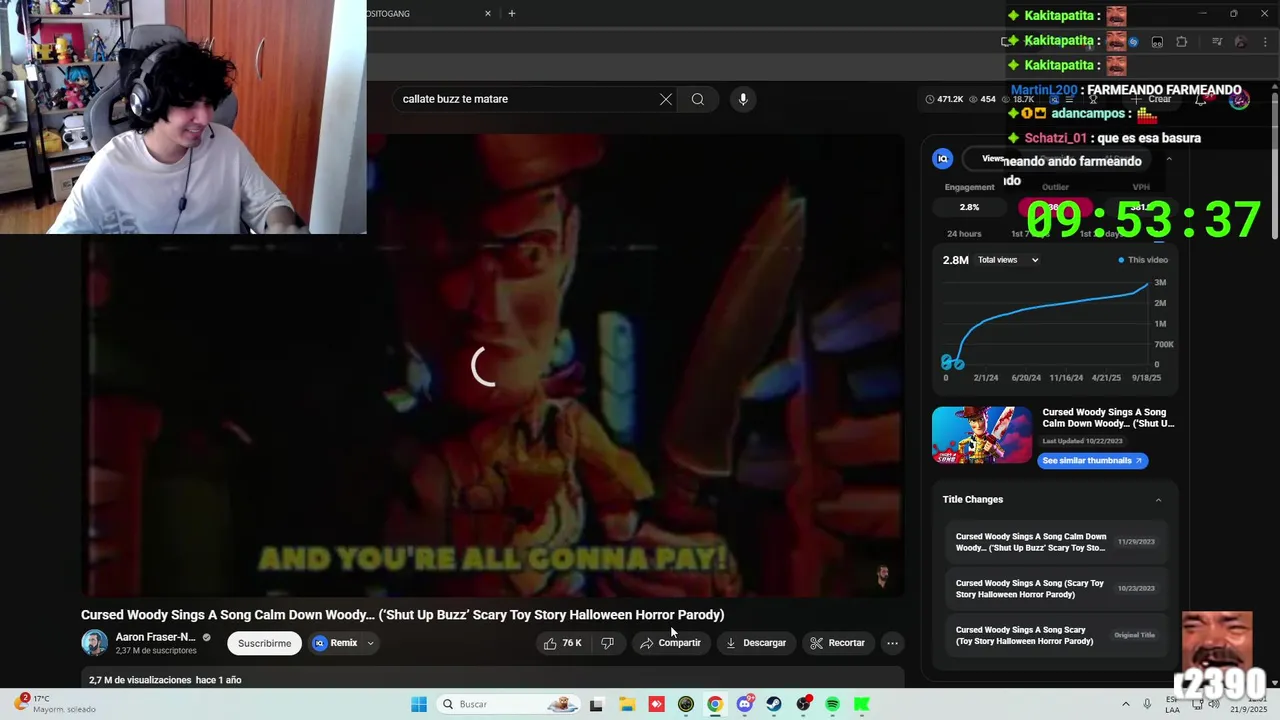The height and width of the screenshot is (720, 1280).
Task: Click the chart start-point marker dot
Action: pyautogui.click(x=947, y=362)
